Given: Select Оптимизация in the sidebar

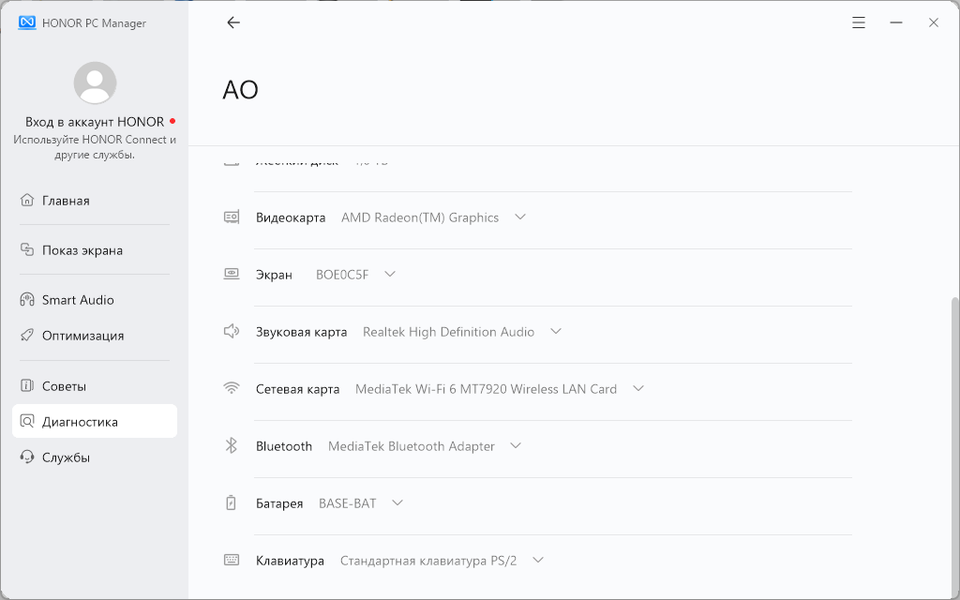Looking at the screenshot, I should click(x=83, y=336).
